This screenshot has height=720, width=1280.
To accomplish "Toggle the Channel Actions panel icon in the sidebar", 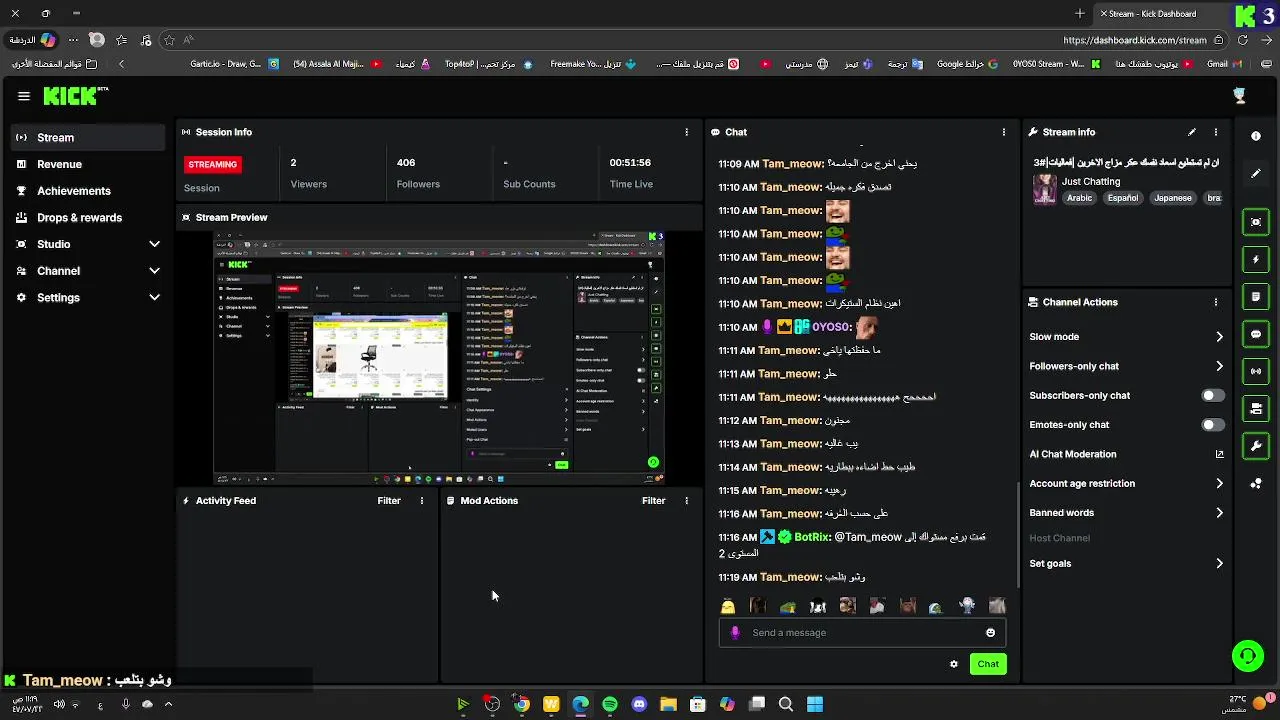I will (x=1256, y=408).
